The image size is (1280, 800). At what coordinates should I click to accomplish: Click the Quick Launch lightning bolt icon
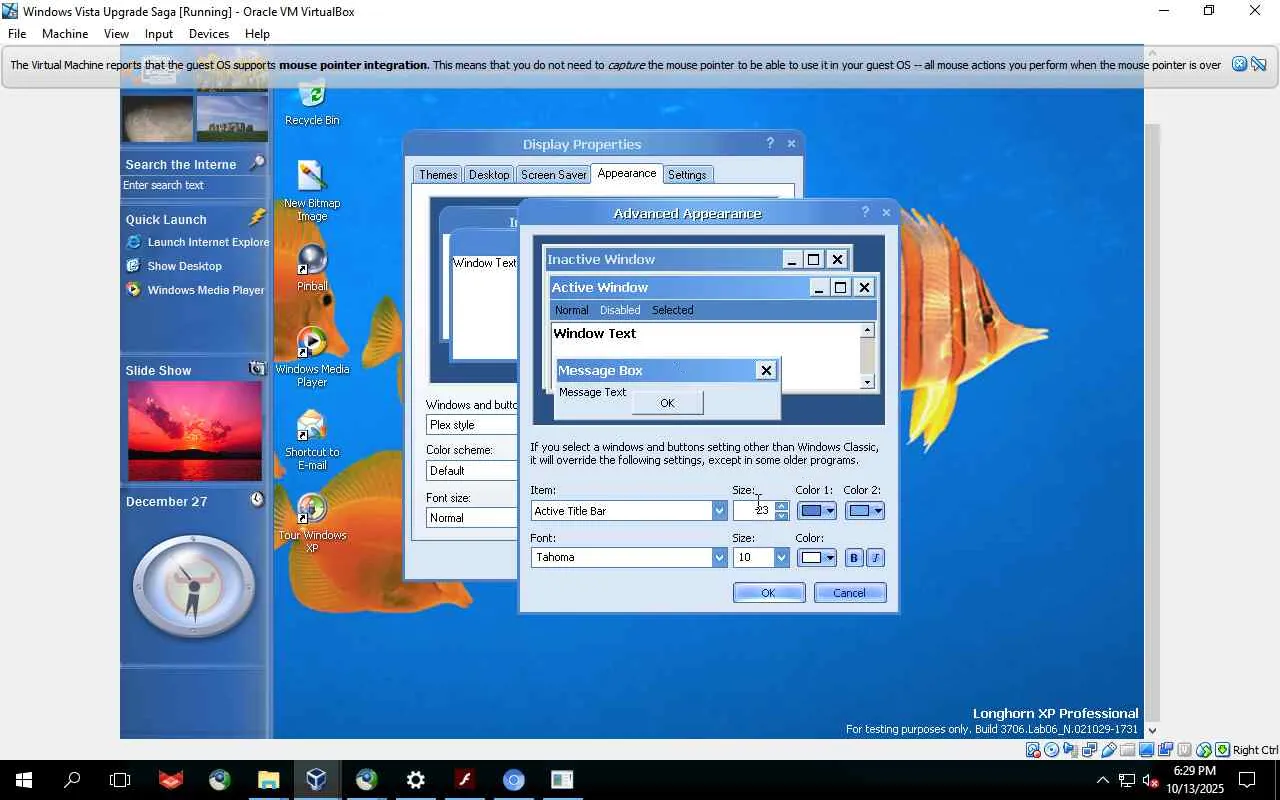tap(257, 218)
